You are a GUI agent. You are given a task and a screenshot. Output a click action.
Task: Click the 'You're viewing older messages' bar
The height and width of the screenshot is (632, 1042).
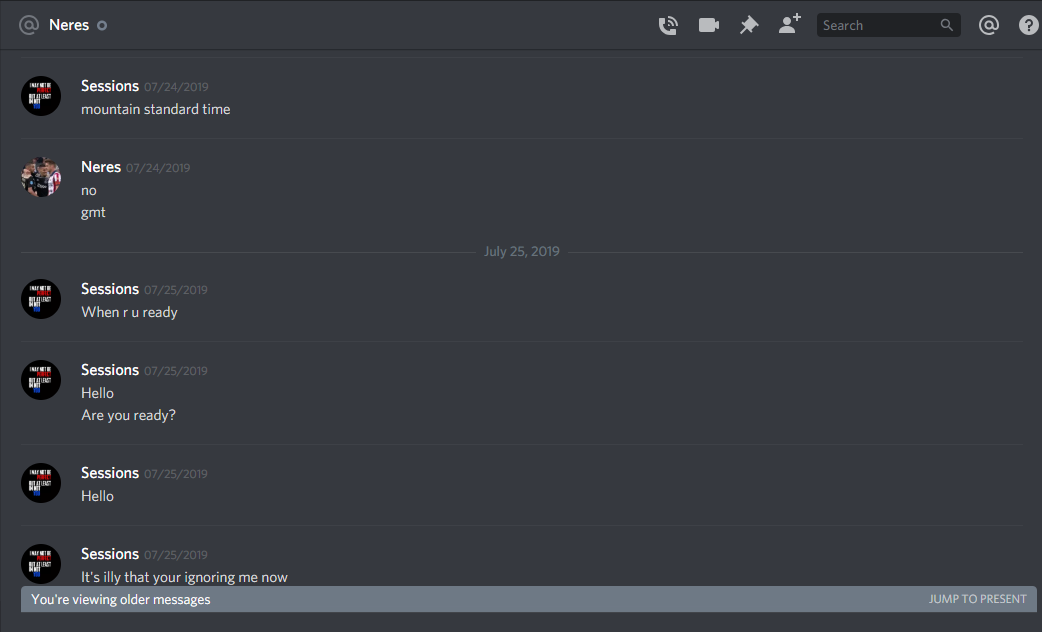click(528, 599)
